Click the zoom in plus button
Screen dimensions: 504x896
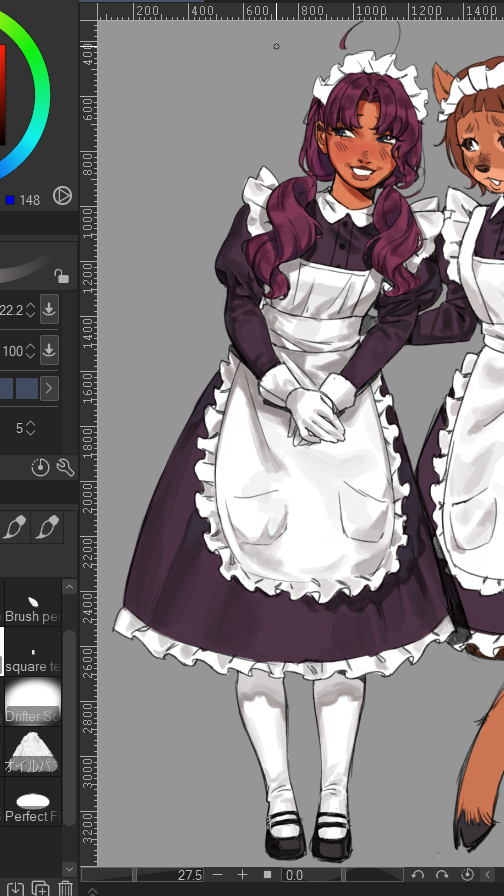click(242, 875)
